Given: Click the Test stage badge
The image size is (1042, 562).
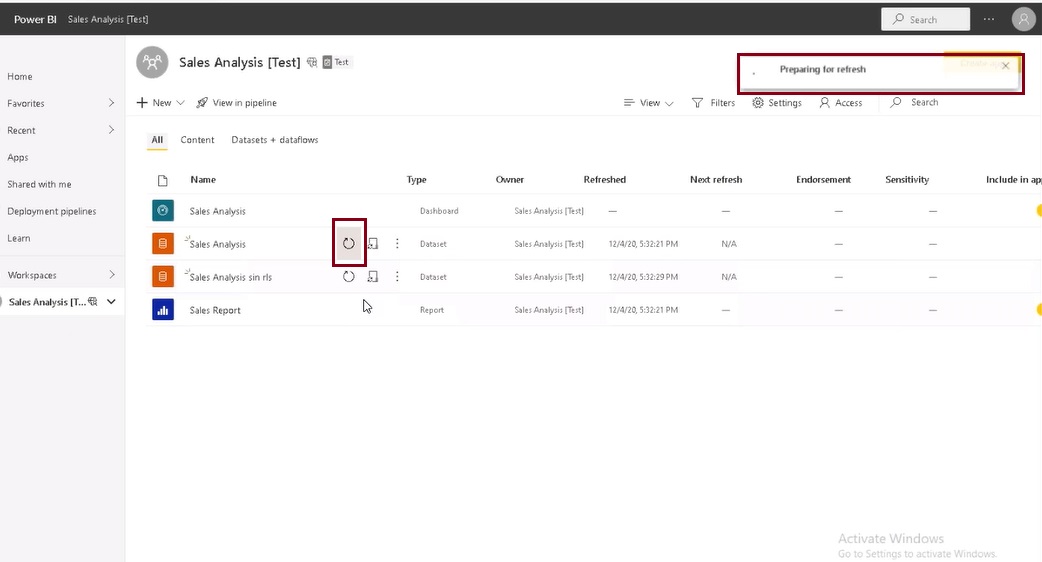Looking at the screenshot, I should 336,62.
